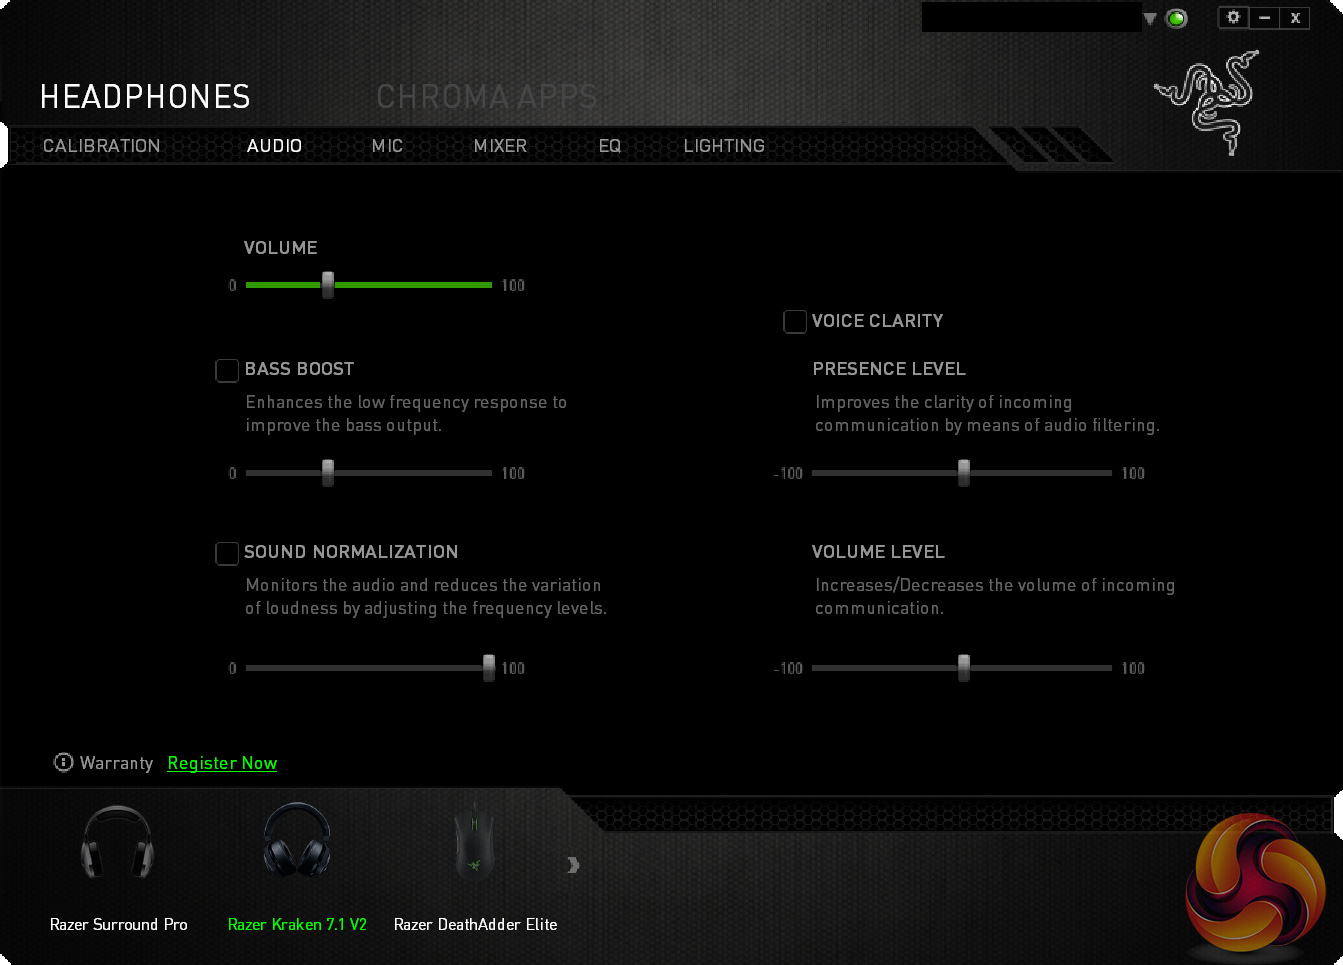This screenshot has width=1343, height=965.
Task: Select the Headphones section heading
Action: click(x=145, y=97)
